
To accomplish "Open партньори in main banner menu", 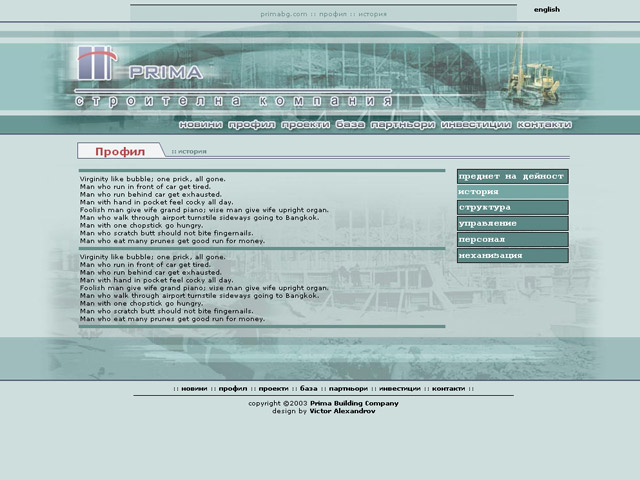I will click(402, 124).
